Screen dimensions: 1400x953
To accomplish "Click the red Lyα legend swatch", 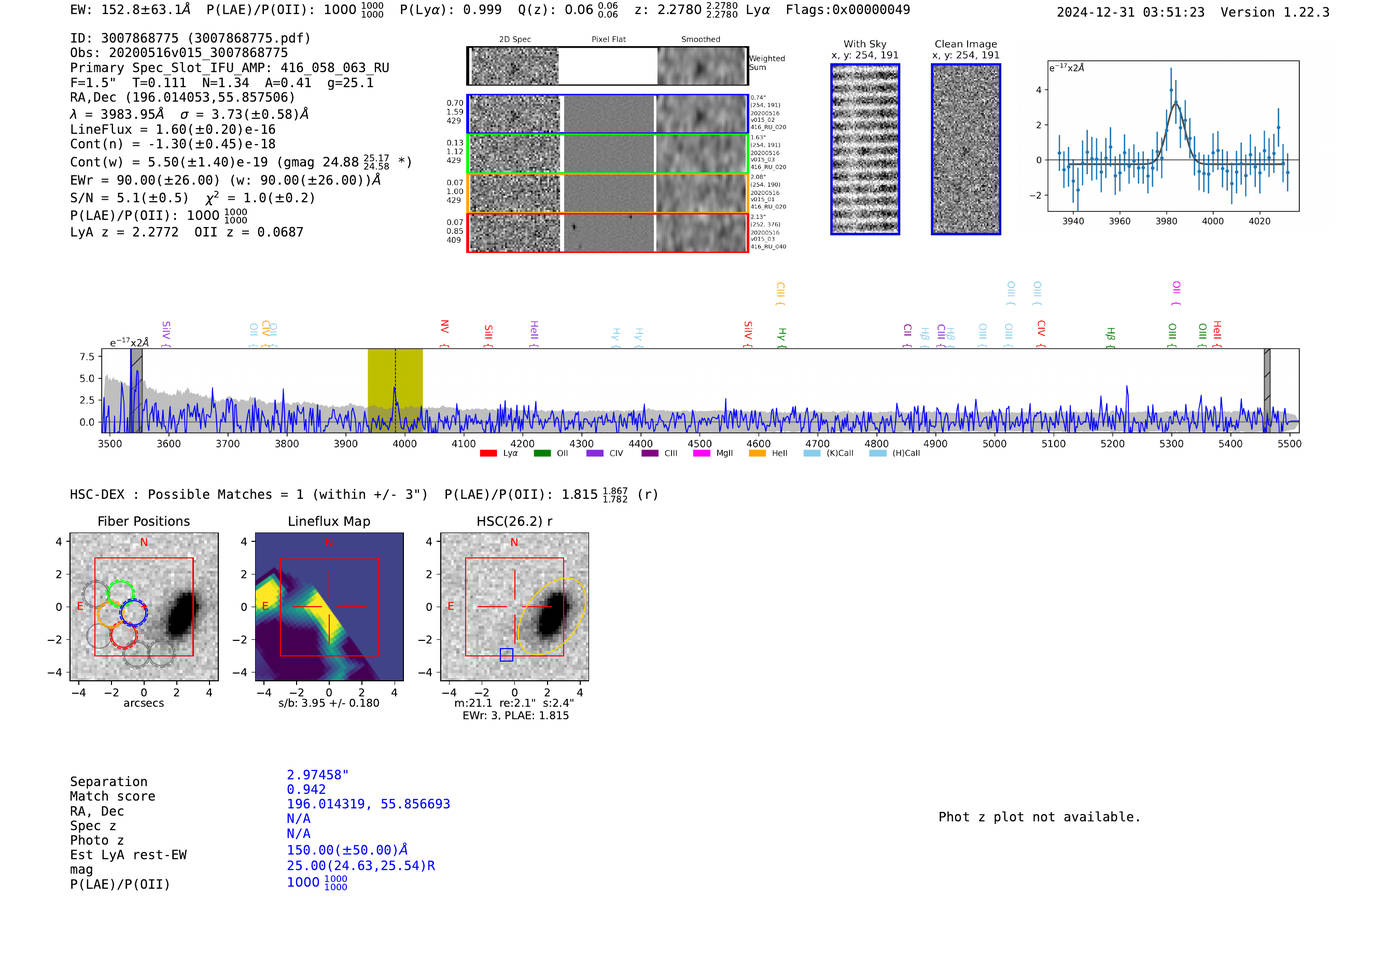I will click(488, 454).
